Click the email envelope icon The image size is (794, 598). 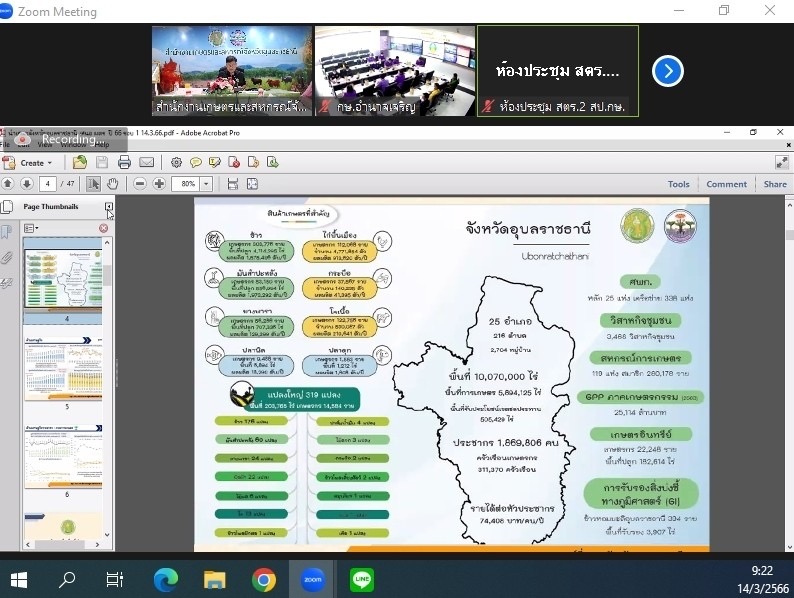point(146,162)
